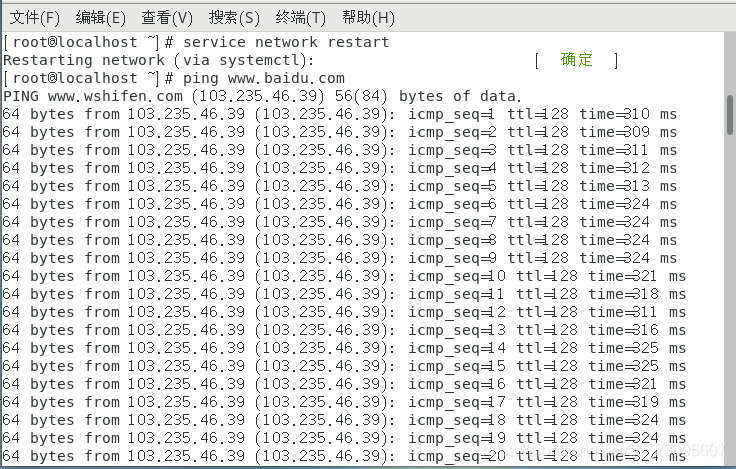The height and width of the screenshot is (469, 736).
Task: Open the 帮助(H) menu
Action: tap(368, 18)
